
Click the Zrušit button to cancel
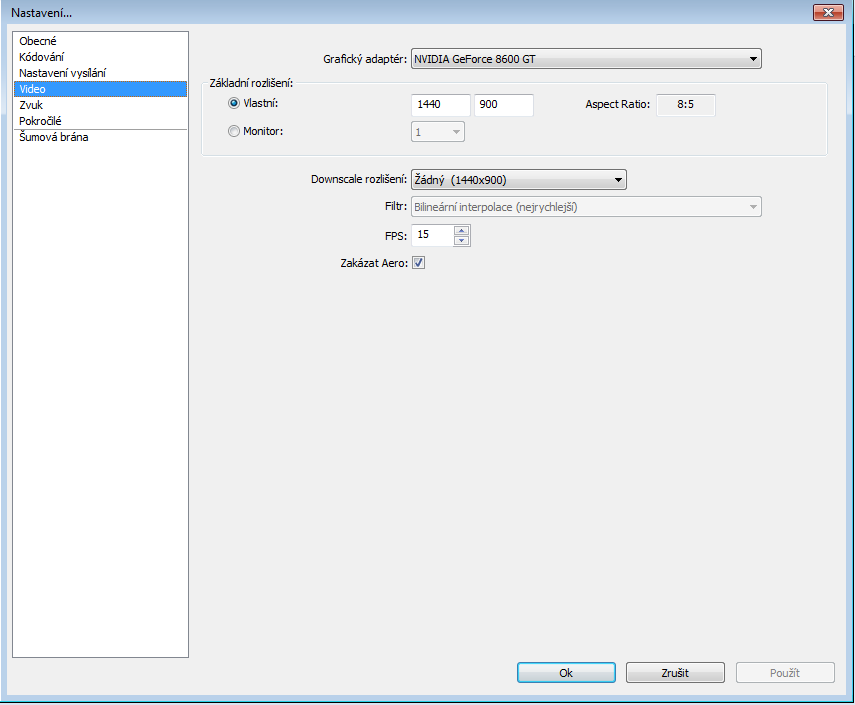click(x=675, y=673)
